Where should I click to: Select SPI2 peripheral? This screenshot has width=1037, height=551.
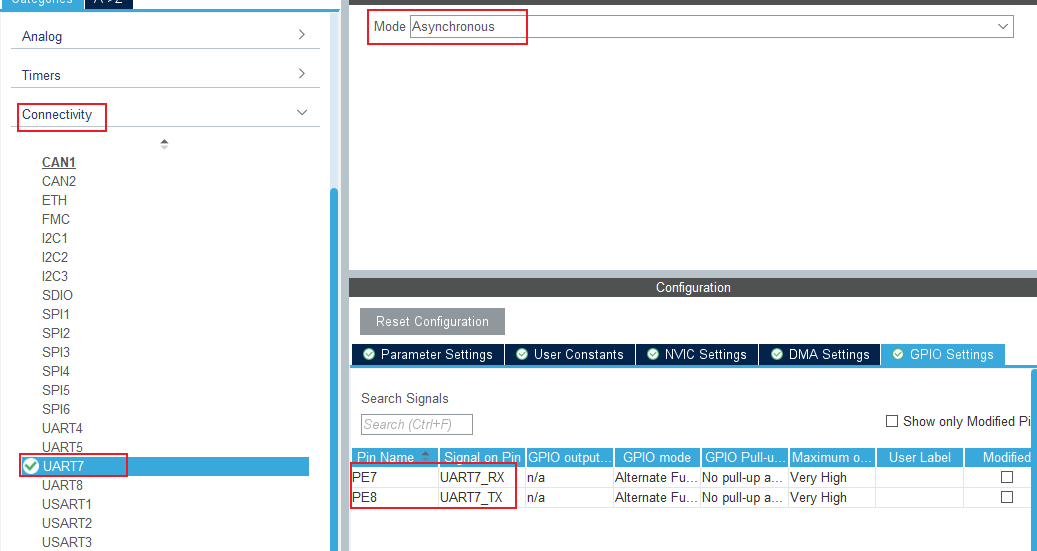56,333
